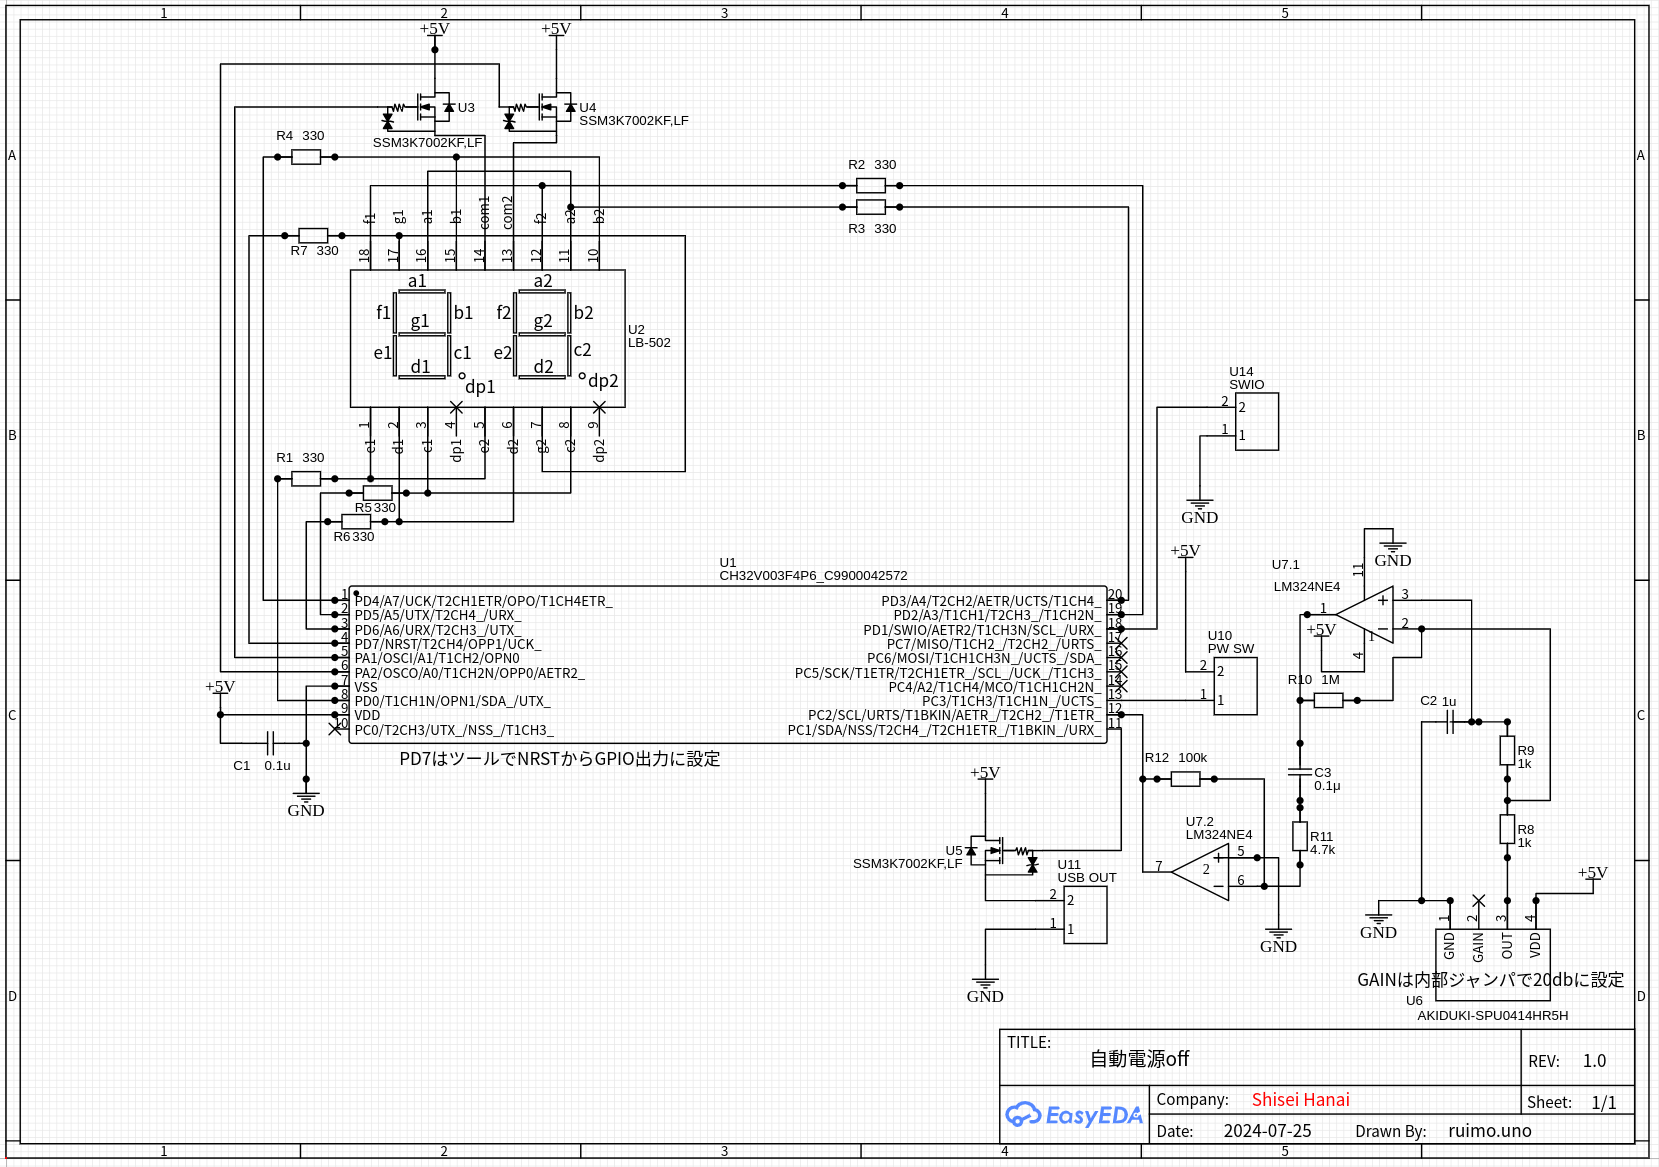This screenshot has height=1167, width=1659.
Task: Select the U10 PW SW connector box
Action: pyautogui.click(x=1236, y=686)
